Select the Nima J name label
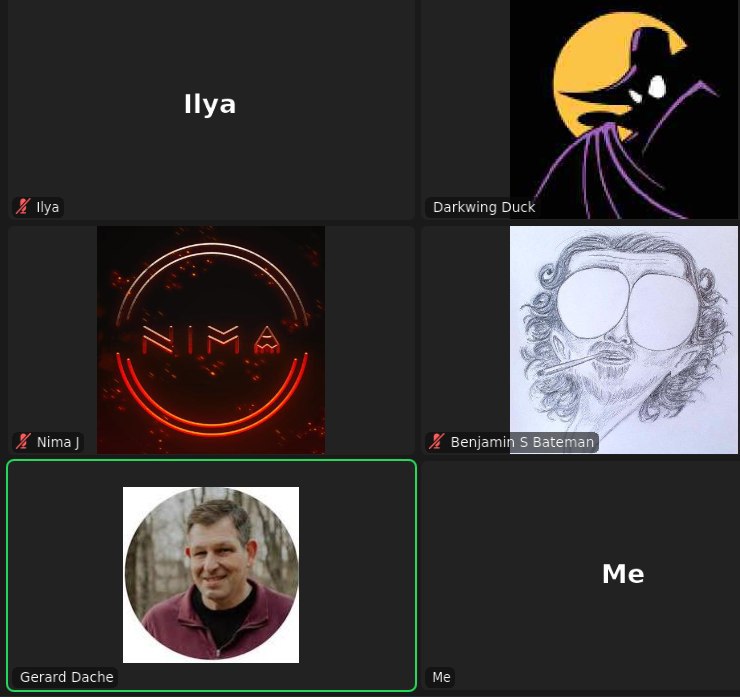Viewport: 740px width, 697px height. point(58,441)
